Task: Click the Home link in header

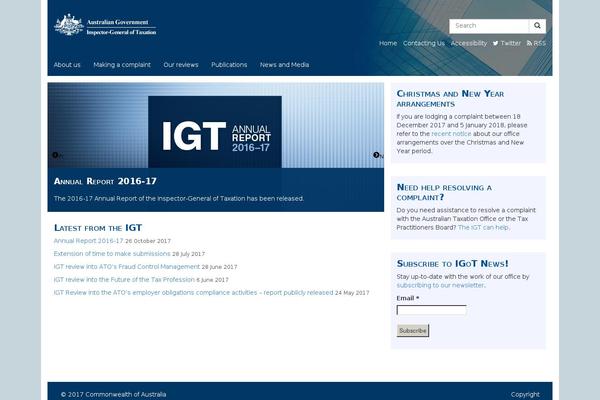Action: click(x=388, y=43)
